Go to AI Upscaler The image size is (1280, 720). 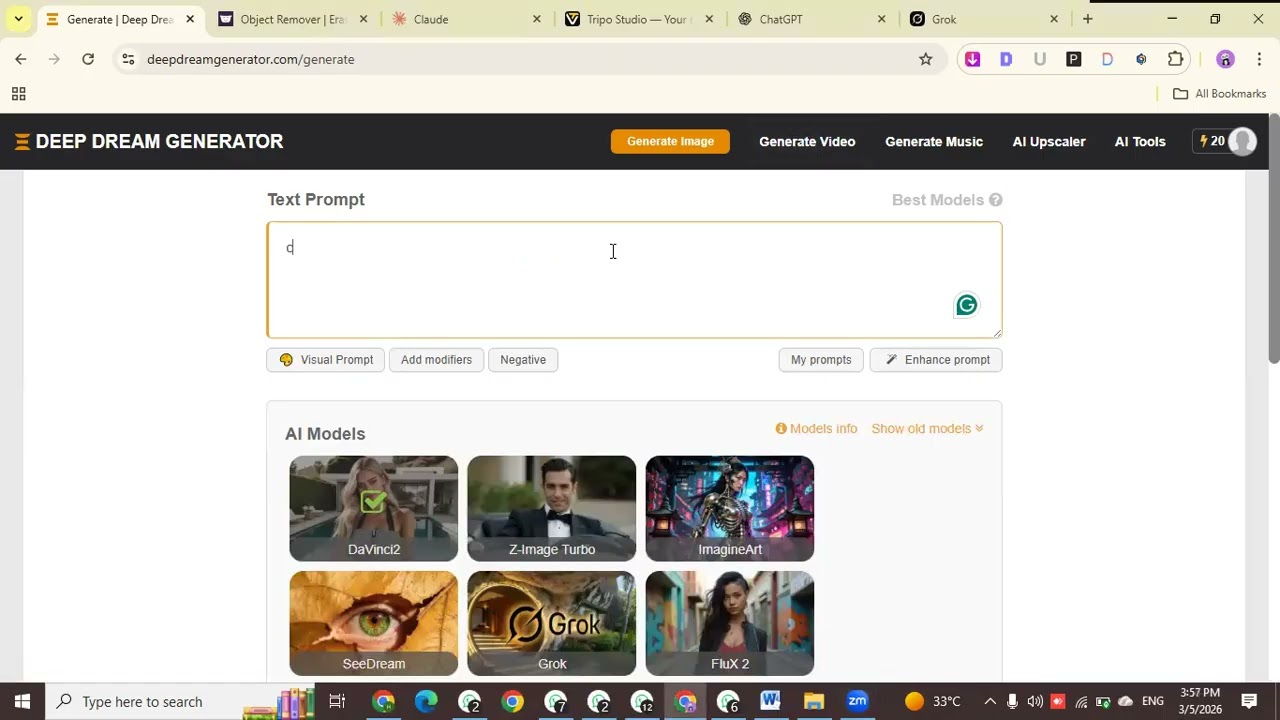click(1049, 142)
